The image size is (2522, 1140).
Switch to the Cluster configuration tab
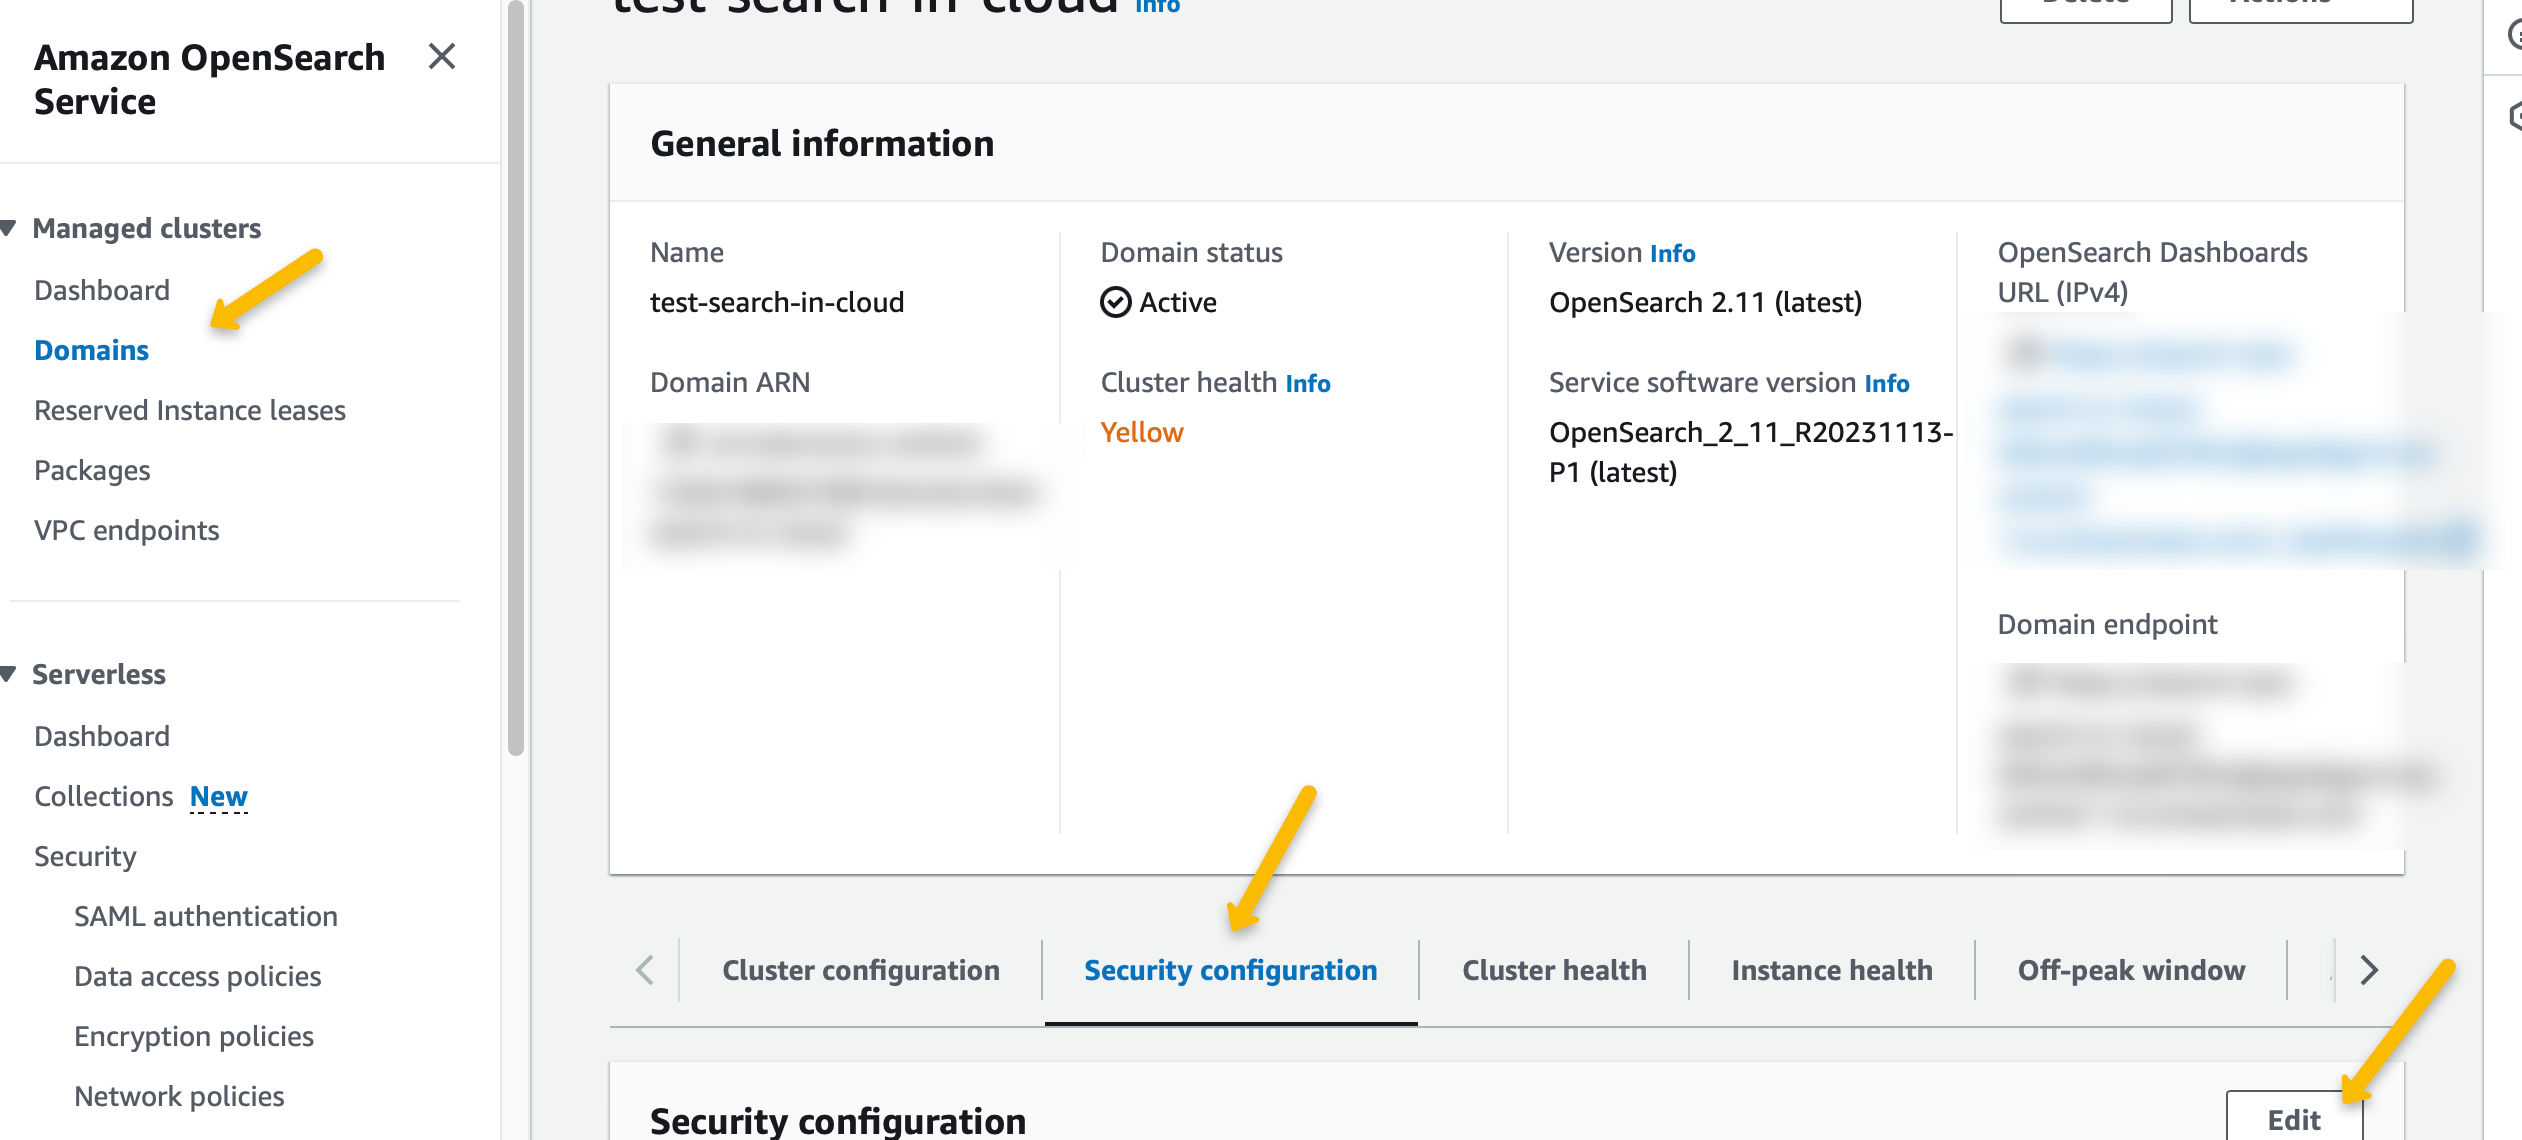pyautogui.click(x=861, y=970)
